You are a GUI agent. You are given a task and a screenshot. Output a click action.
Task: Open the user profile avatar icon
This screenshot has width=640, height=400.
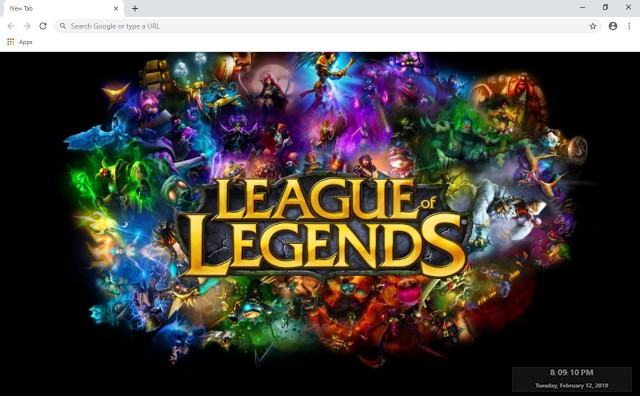pos(613,26)
